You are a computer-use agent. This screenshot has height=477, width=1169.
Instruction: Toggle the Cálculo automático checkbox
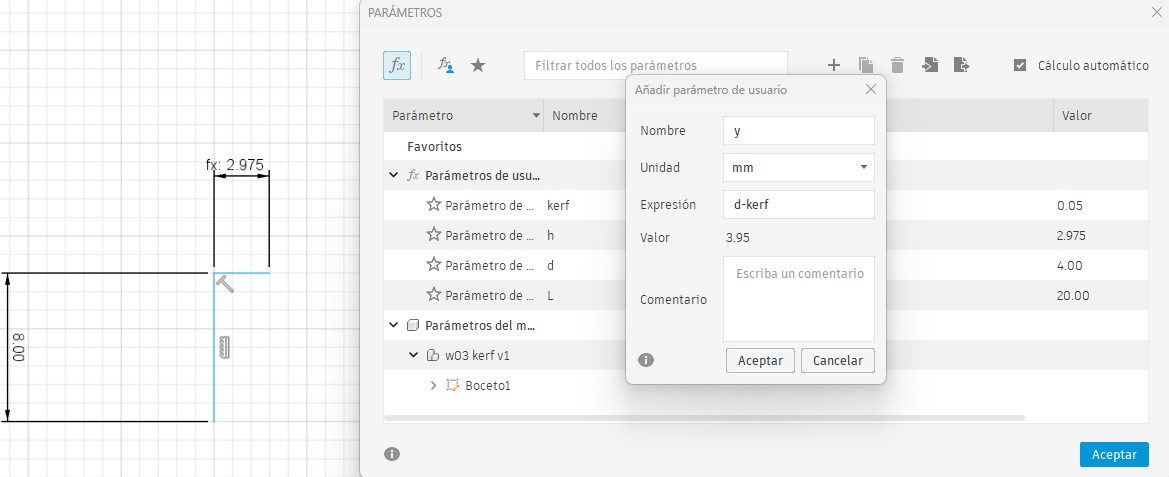[x=1020, y=65]
